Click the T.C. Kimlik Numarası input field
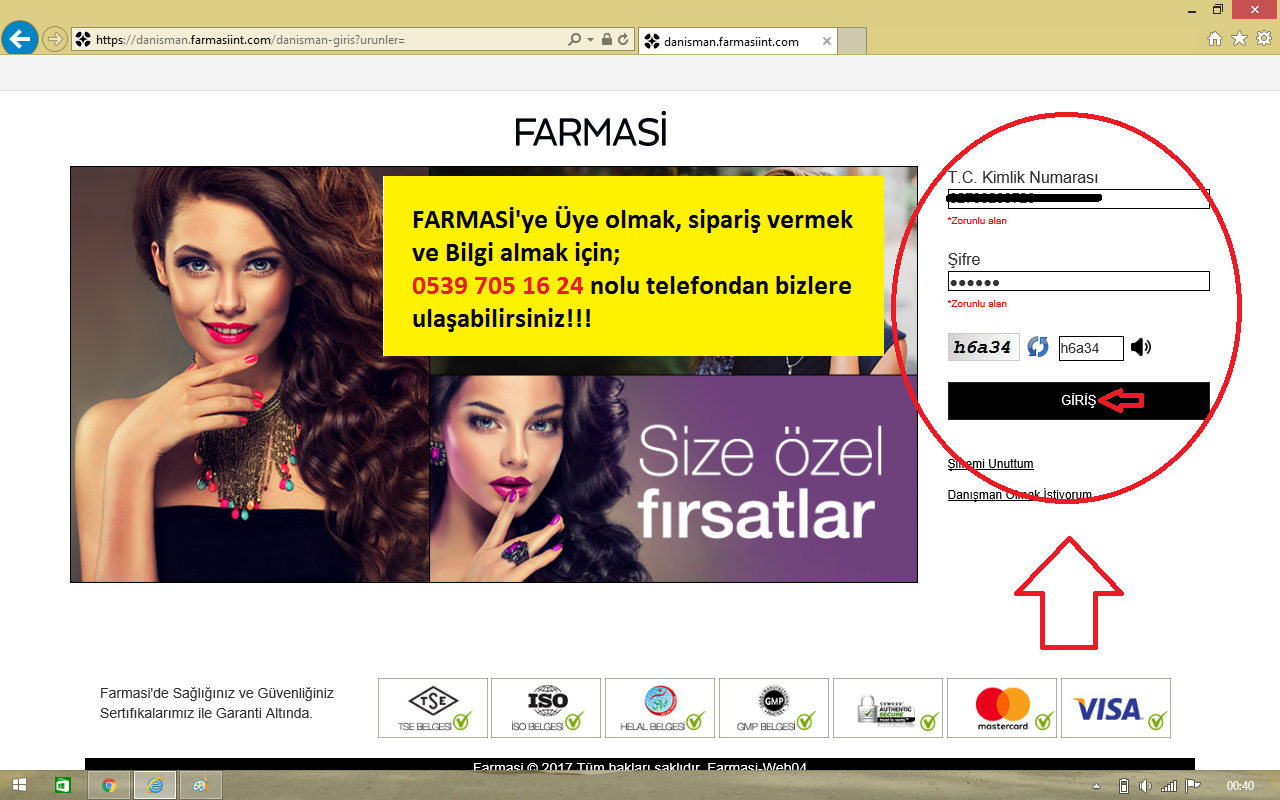The height and width of the screenshot is (800, 1280). point(1079,199)
